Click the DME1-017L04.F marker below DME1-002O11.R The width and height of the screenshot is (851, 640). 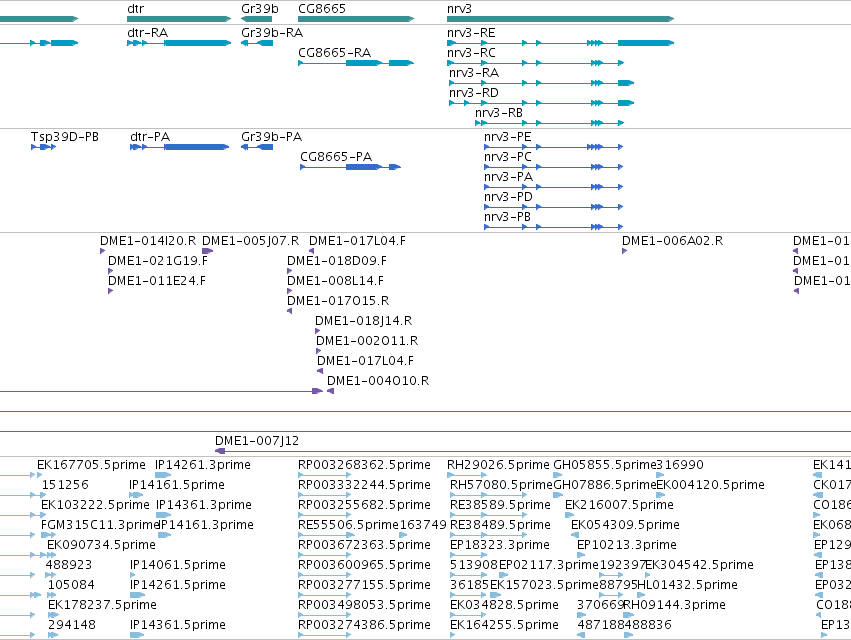click(320, 371)
